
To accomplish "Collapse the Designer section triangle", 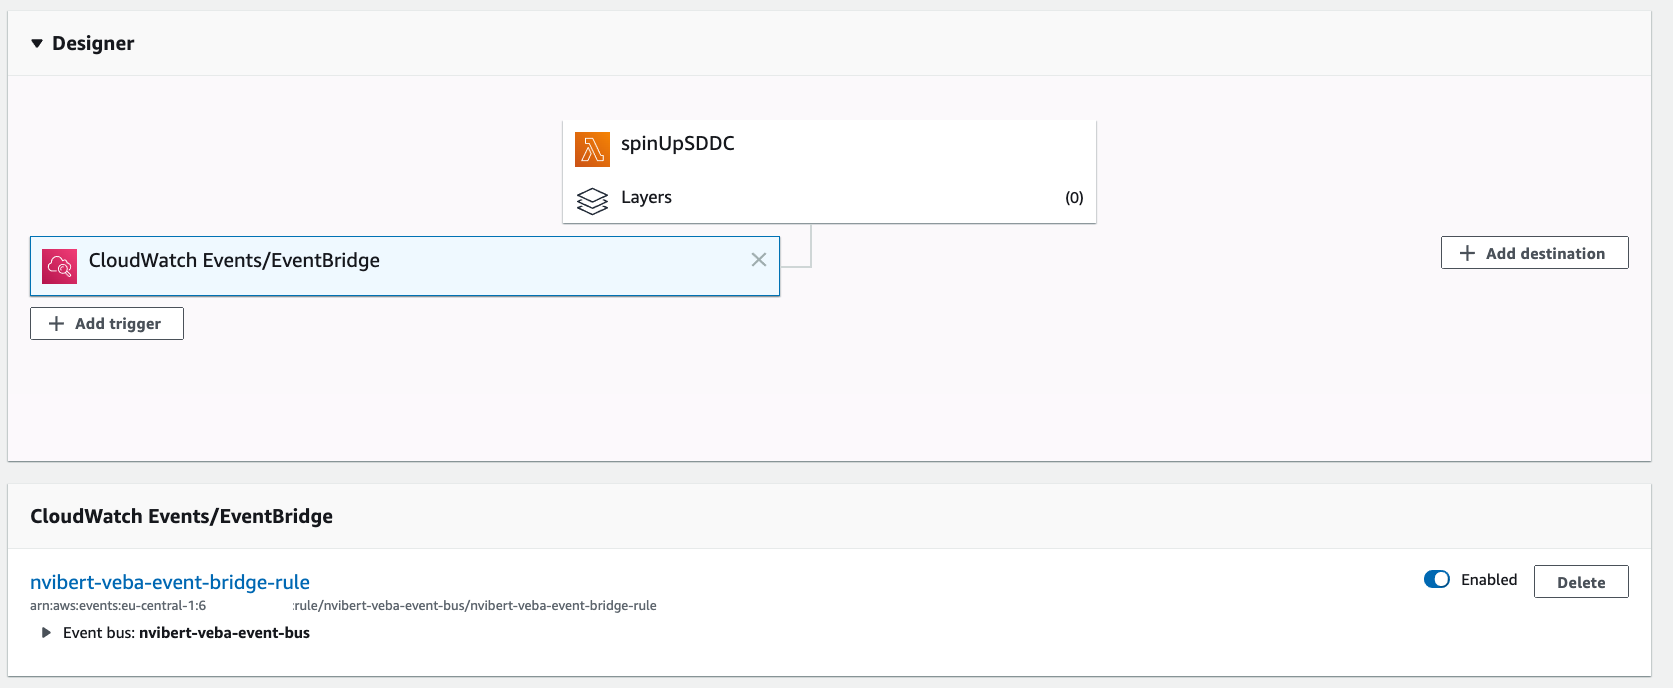I will coord(37,43).
